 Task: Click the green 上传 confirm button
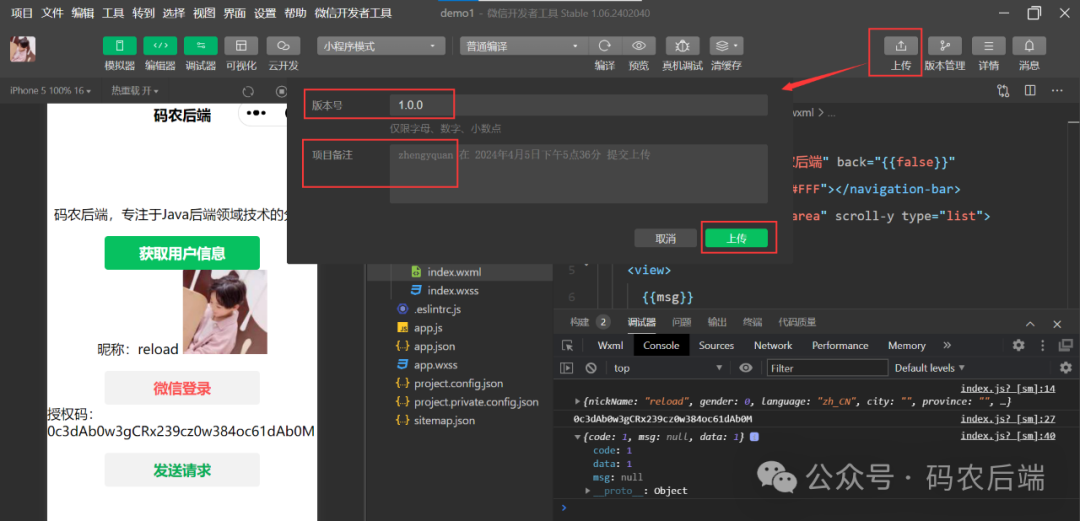(736, 238)
